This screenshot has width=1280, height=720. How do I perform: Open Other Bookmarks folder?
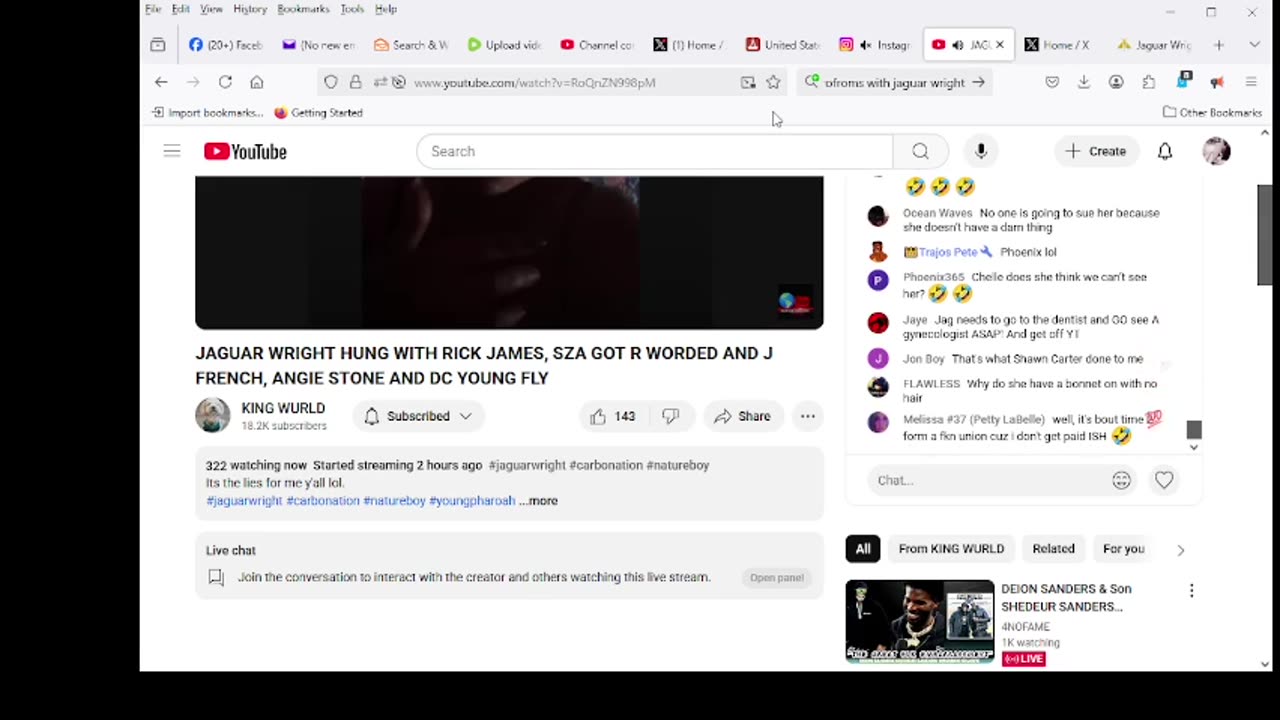(1212, 113)
